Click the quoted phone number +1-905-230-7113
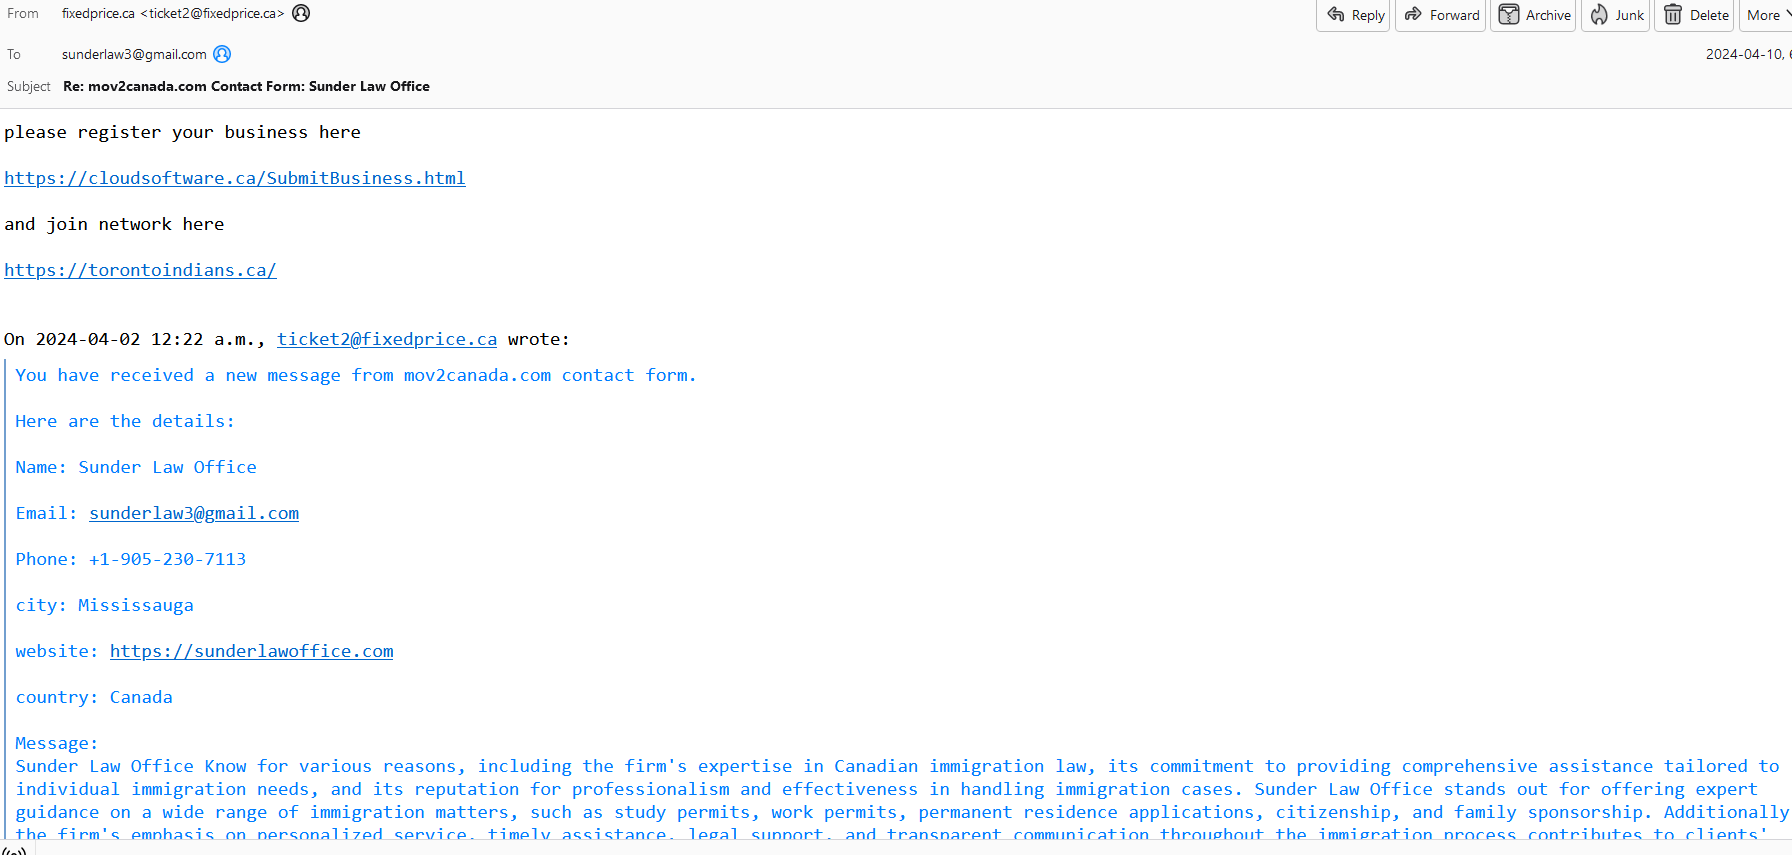 (x=167, y=559)
